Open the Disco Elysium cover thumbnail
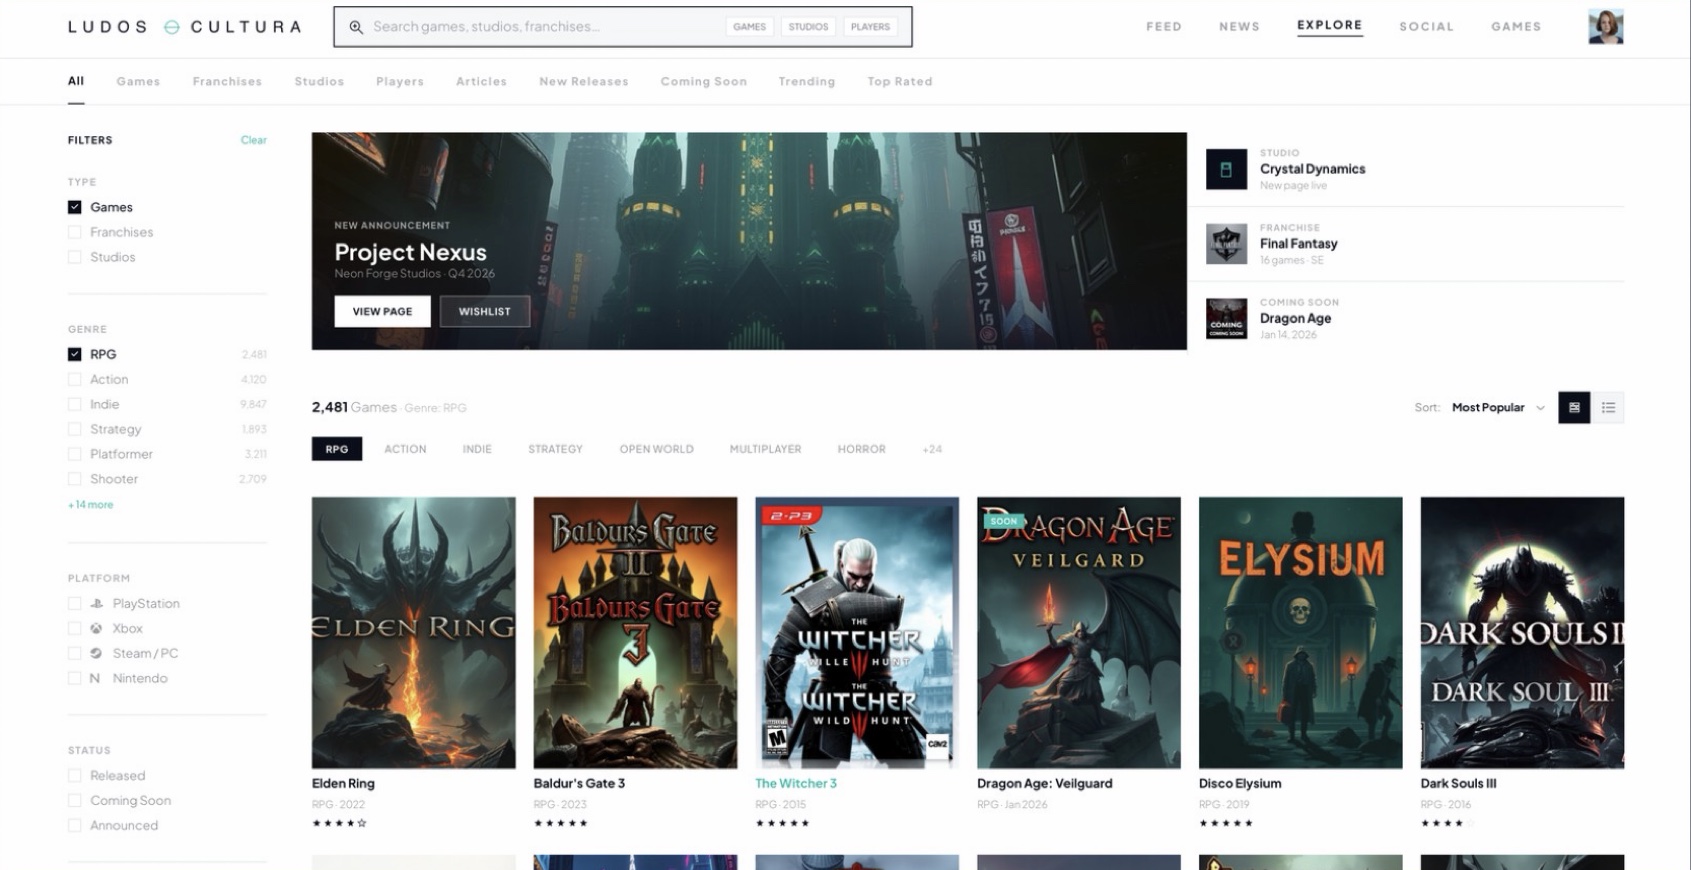 coord(1301,633)
